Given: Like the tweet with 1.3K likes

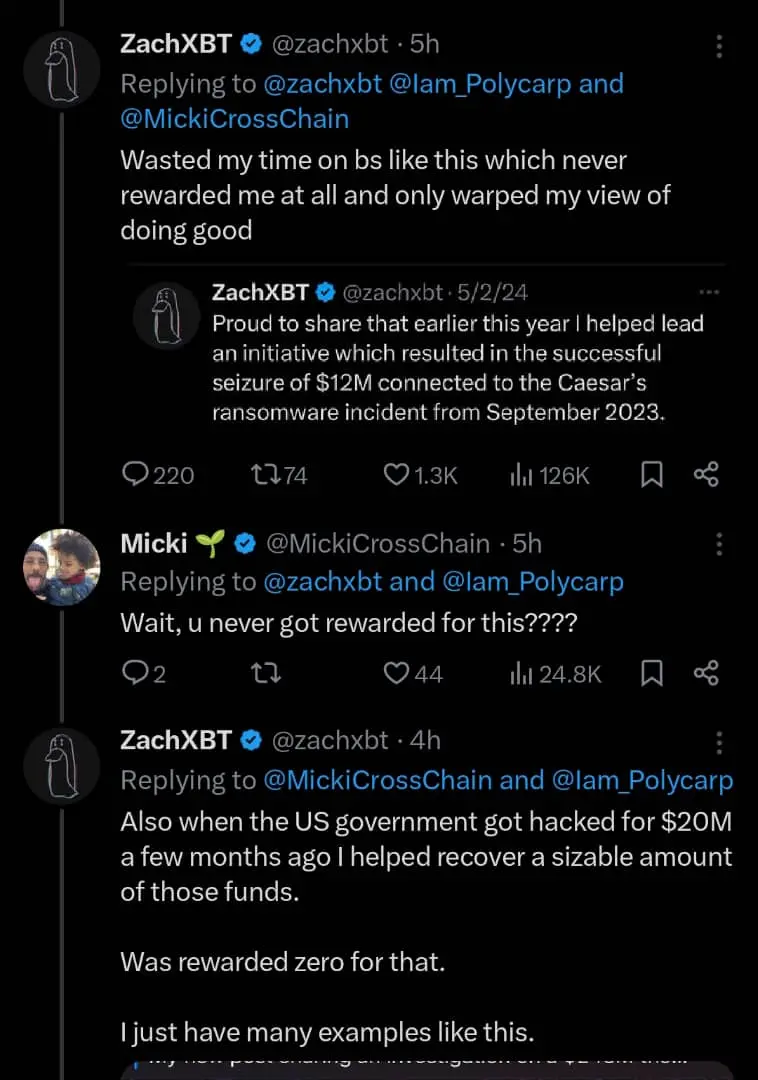Looking at the screenshot, I should (x=397, y=475).
